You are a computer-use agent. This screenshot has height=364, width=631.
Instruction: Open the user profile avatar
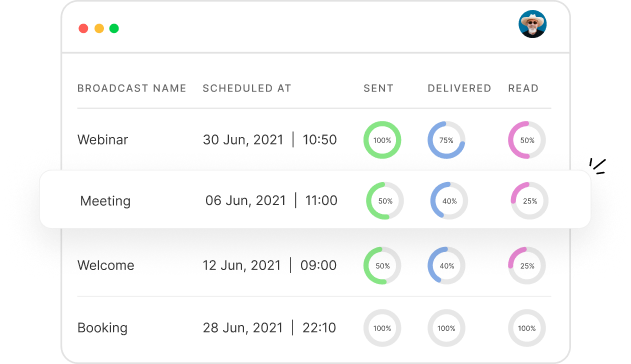pyautogui.click(x=532, y=24)
